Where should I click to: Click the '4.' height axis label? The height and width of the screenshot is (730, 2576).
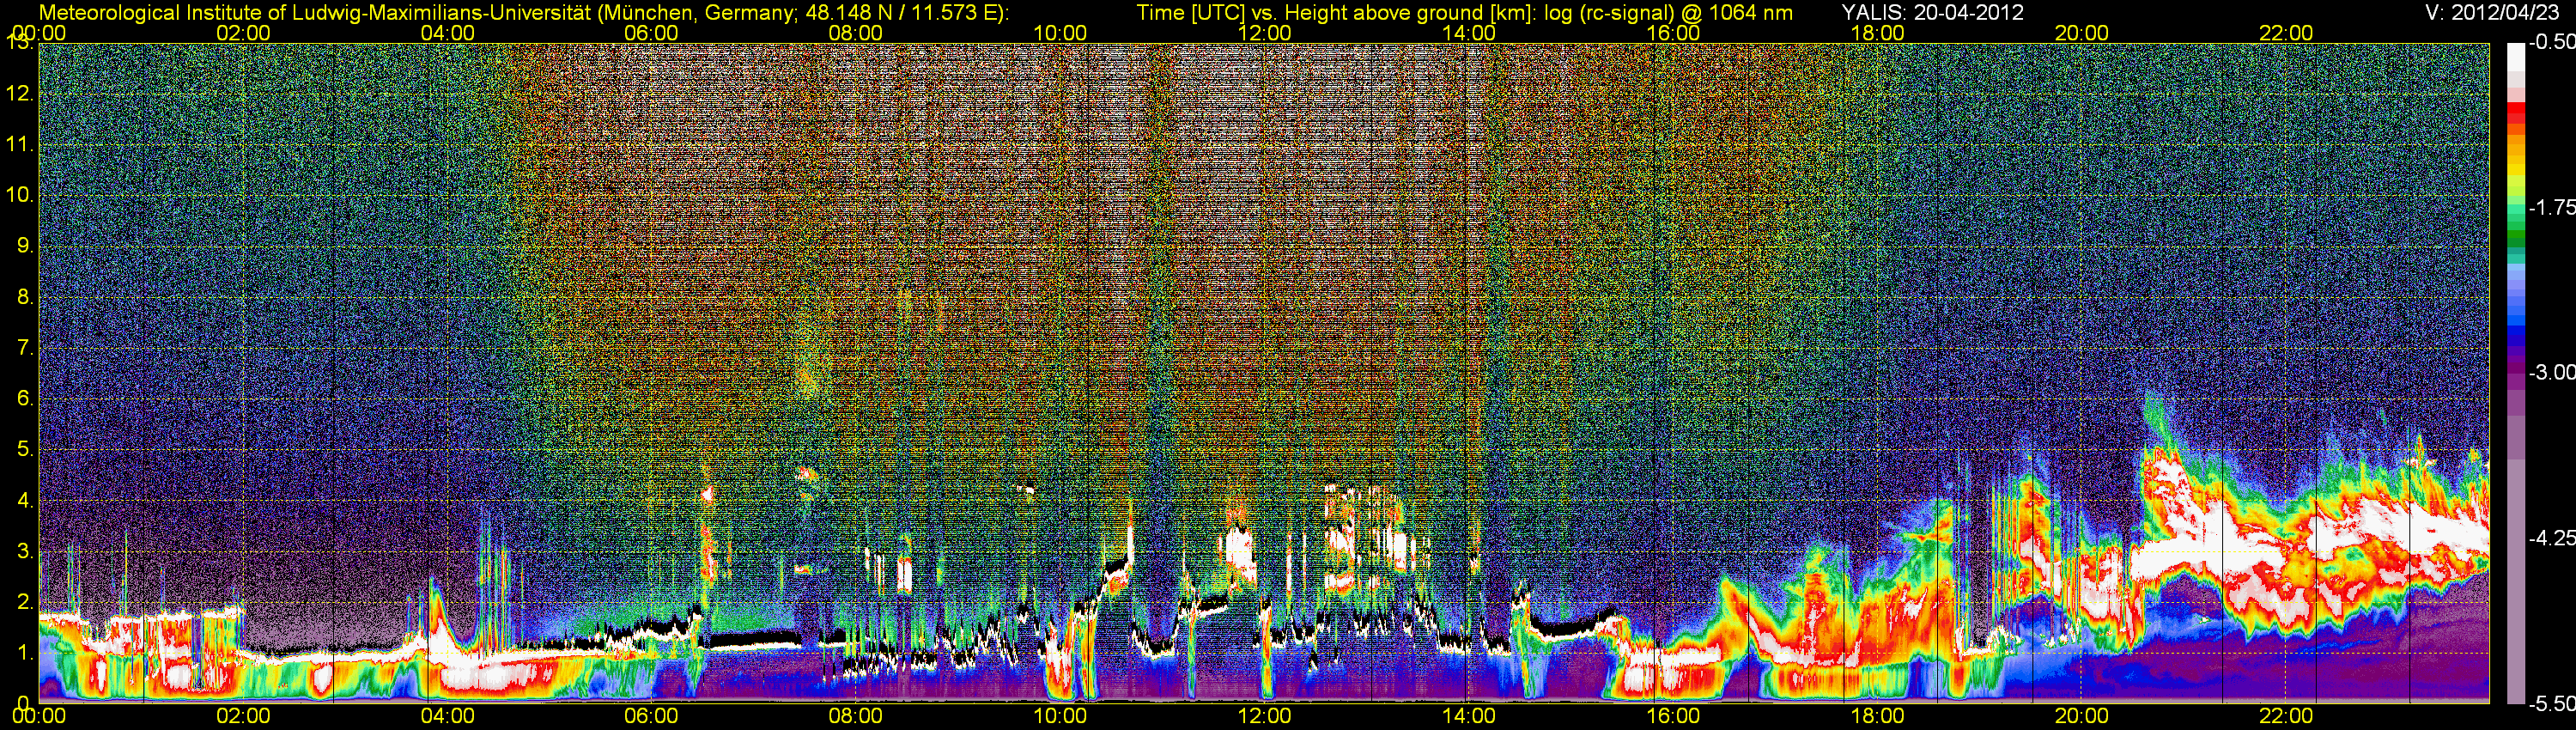click(x=26, y=500)
